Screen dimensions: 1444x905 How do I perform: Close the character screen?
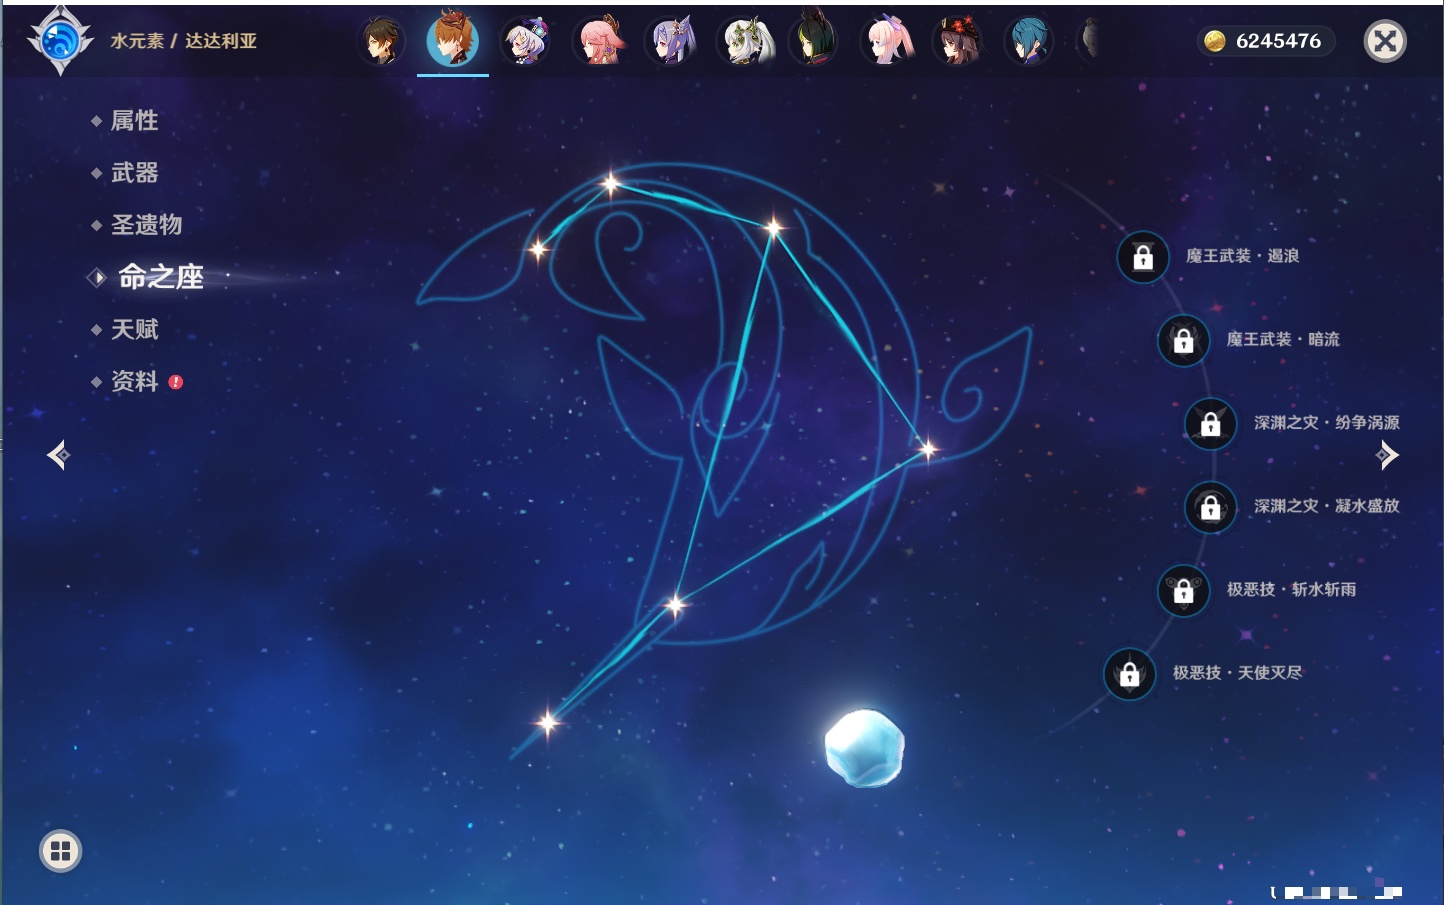[1385, 41]
